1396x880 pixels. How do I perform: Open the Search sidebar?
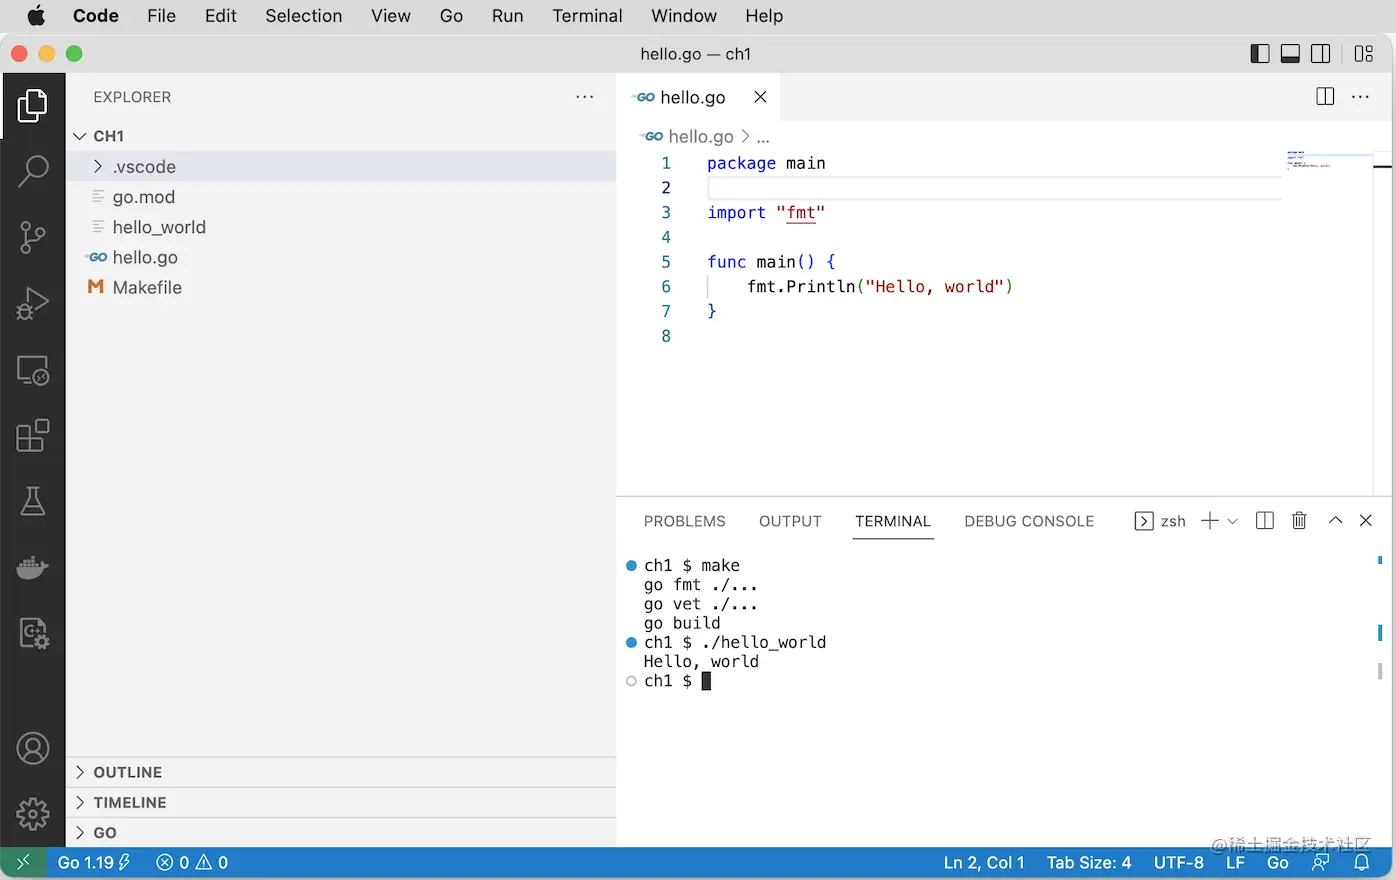pos(33,170)
